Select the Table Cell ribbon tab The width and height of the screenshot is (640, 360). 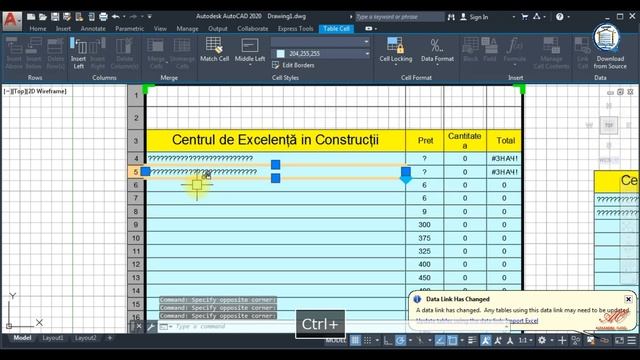tap(336, 29)
